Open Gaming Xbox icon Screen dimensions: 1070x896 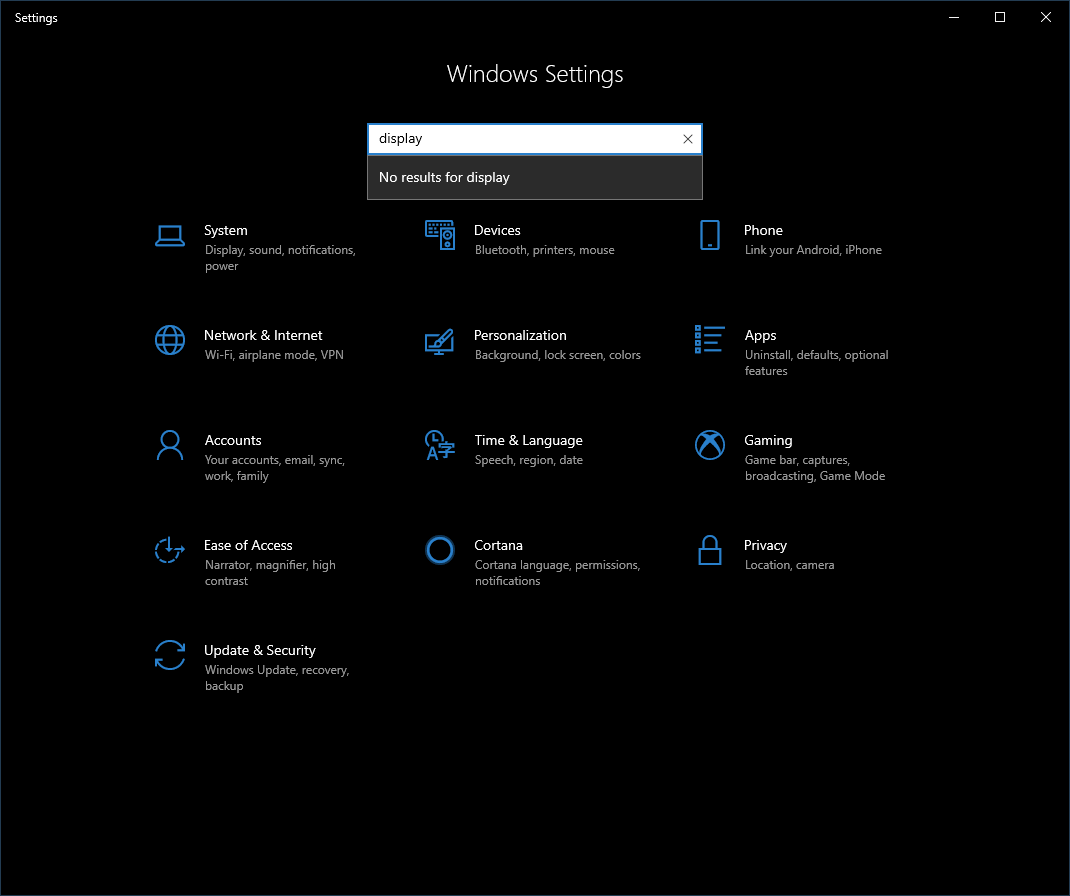coord(710,445)
